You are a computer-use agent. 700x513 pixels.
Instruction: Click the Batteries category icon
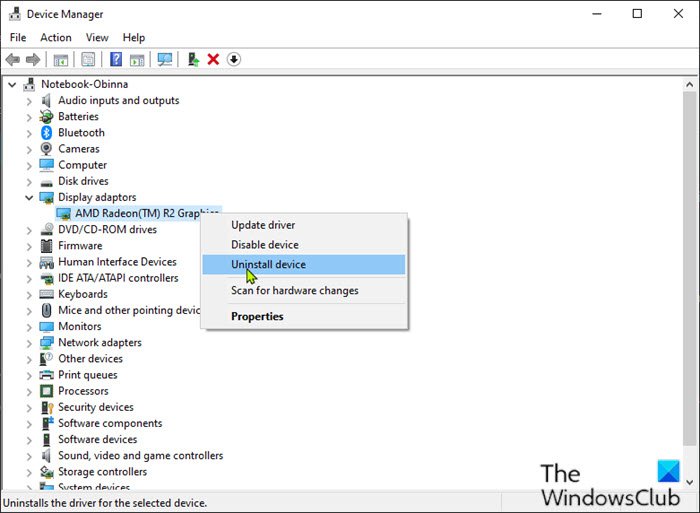click(x=46, y=117)
